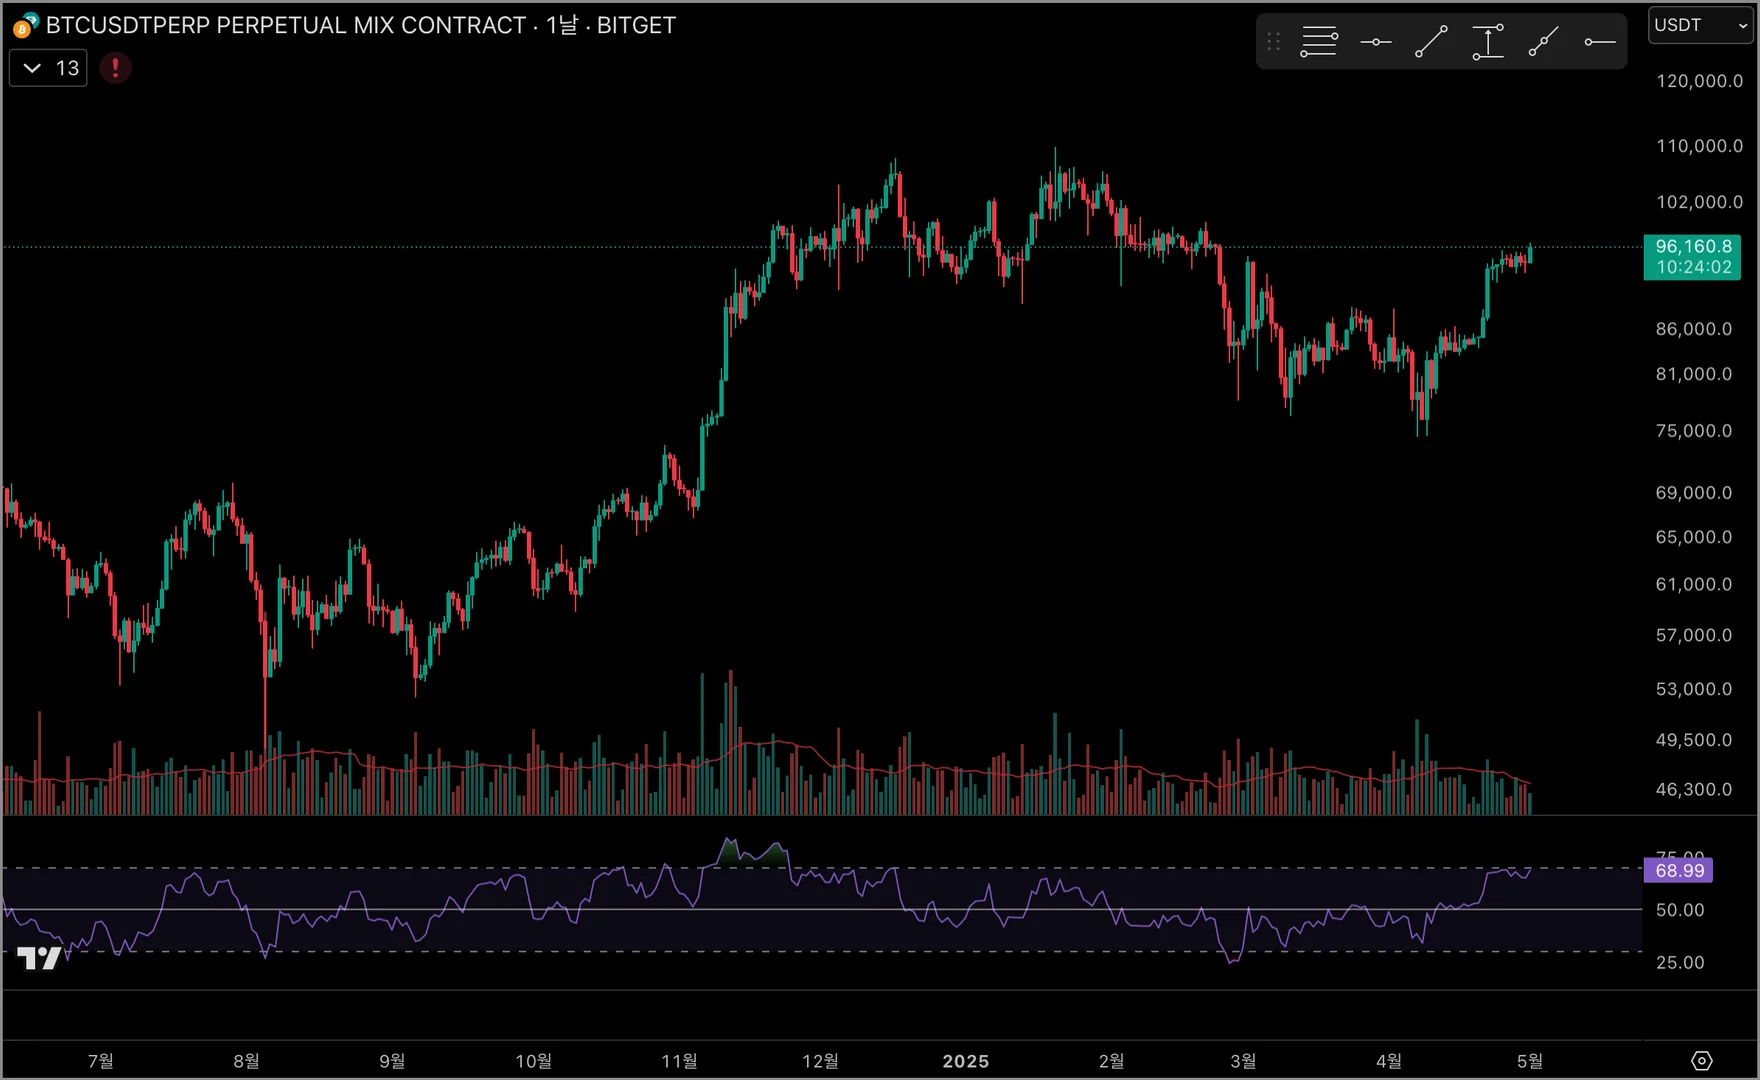Click the 81,000.0 price scale label
The height and width of the screenshot is (1080, 1760).
pos(1694,374)
